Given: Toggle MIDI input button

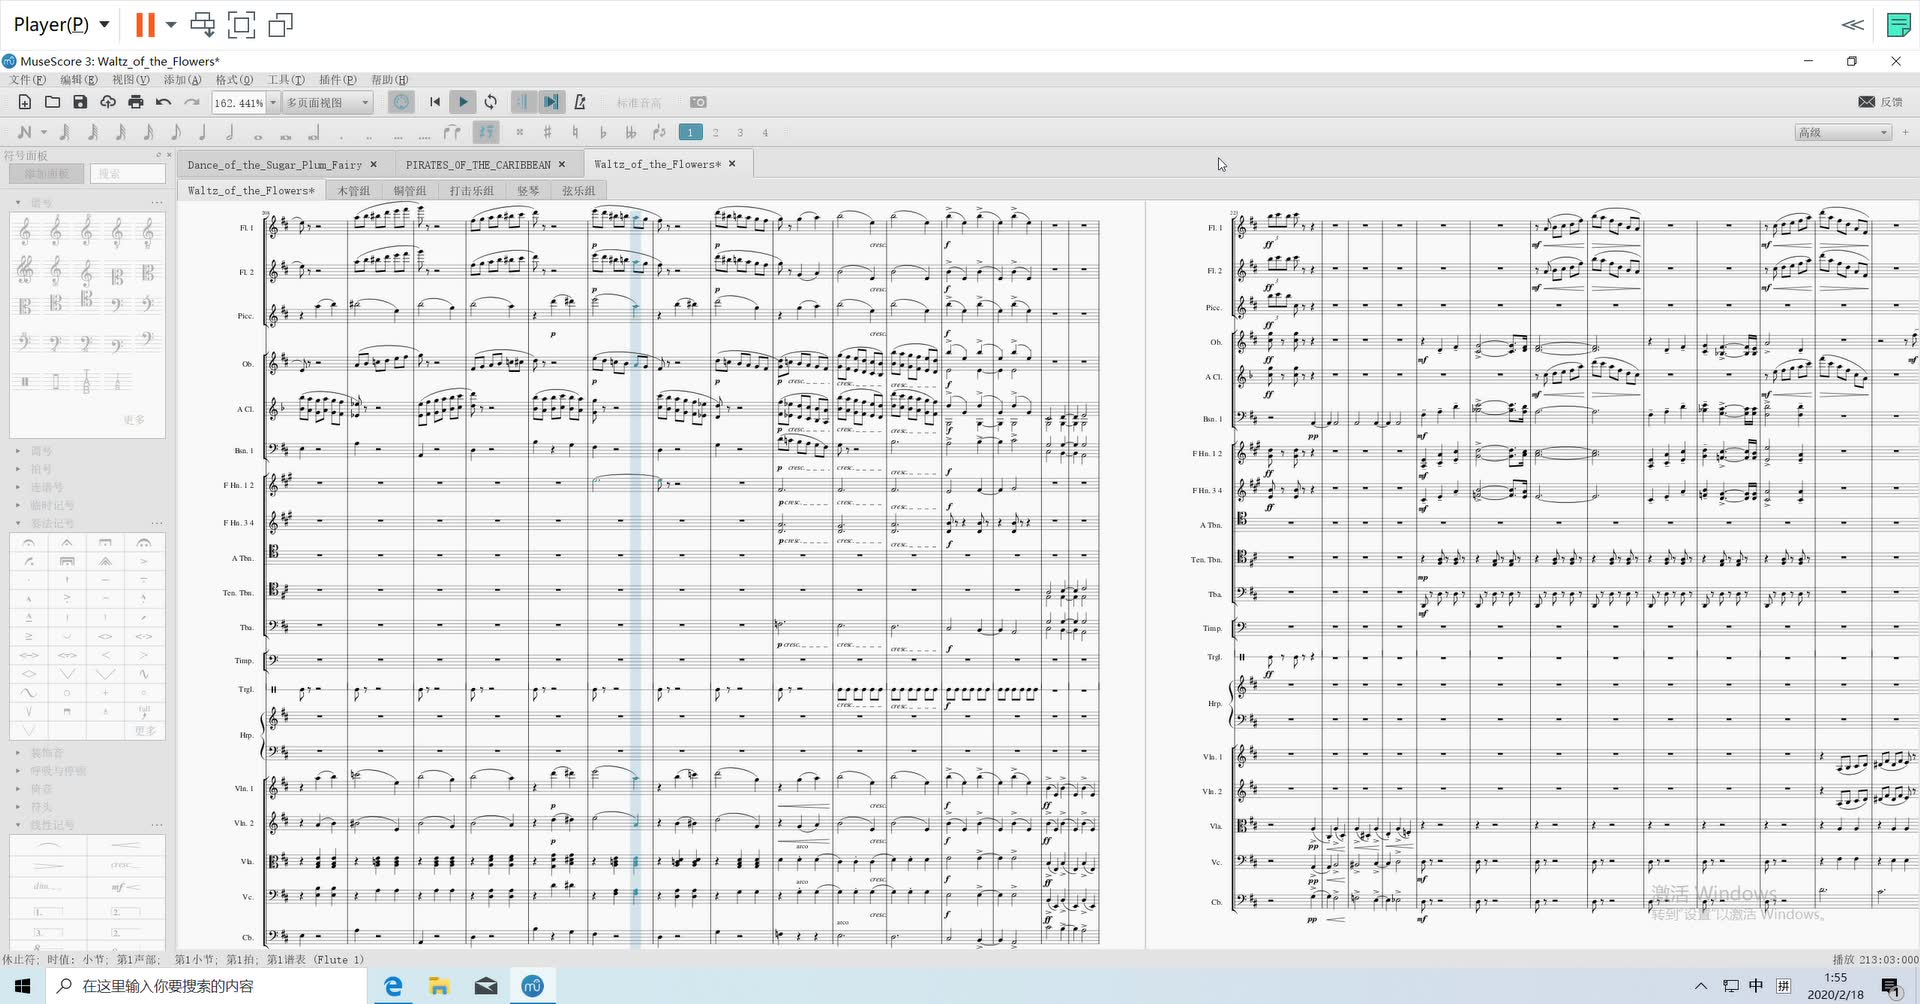Looking at the screenshot, I should pyautogui.click(x=401, y=102).
